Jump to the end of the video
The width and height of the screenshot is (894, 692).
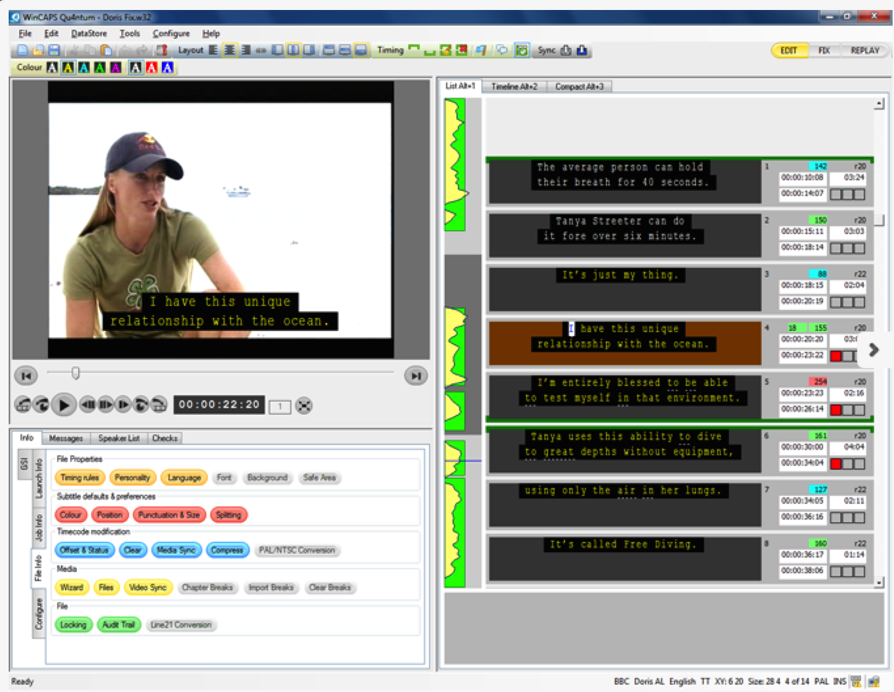415,375
